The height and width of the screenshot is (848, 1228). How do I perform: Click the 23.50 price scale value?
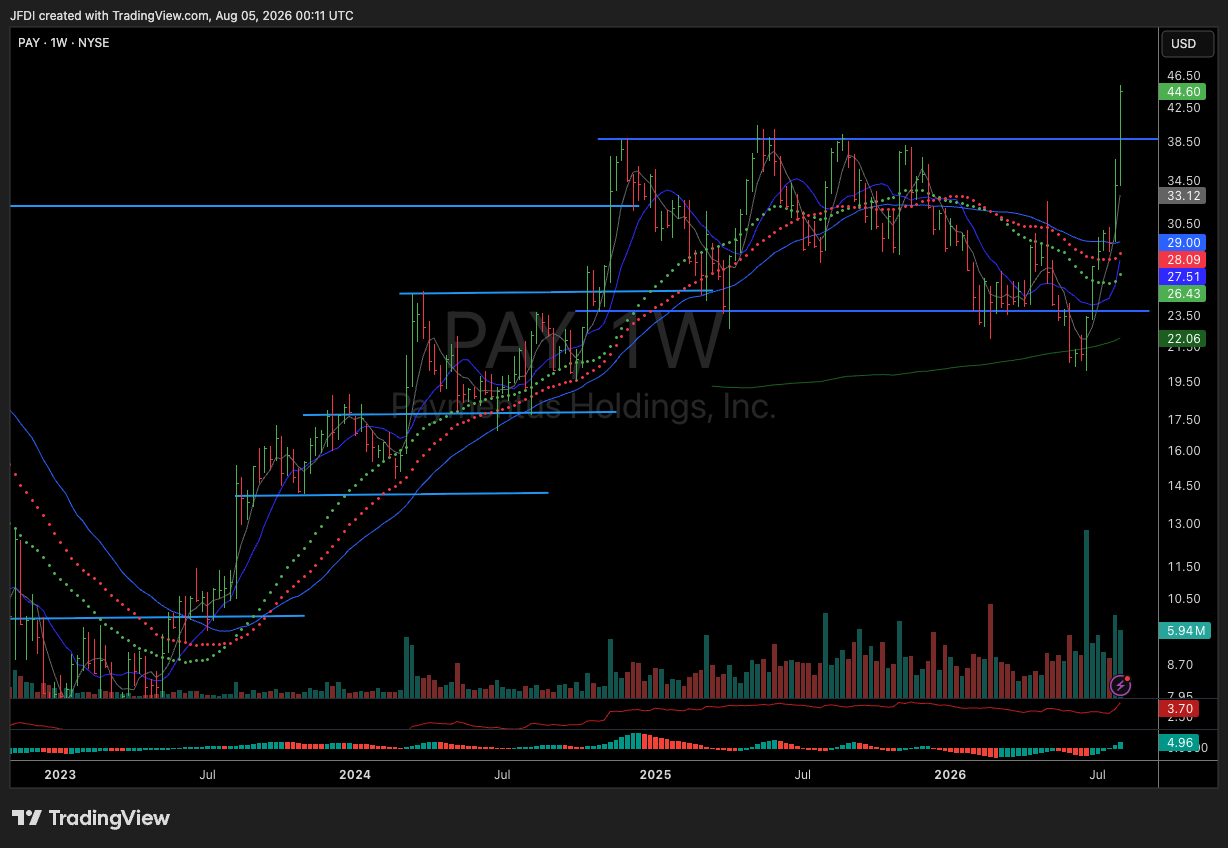click(x=1183, y=315)
